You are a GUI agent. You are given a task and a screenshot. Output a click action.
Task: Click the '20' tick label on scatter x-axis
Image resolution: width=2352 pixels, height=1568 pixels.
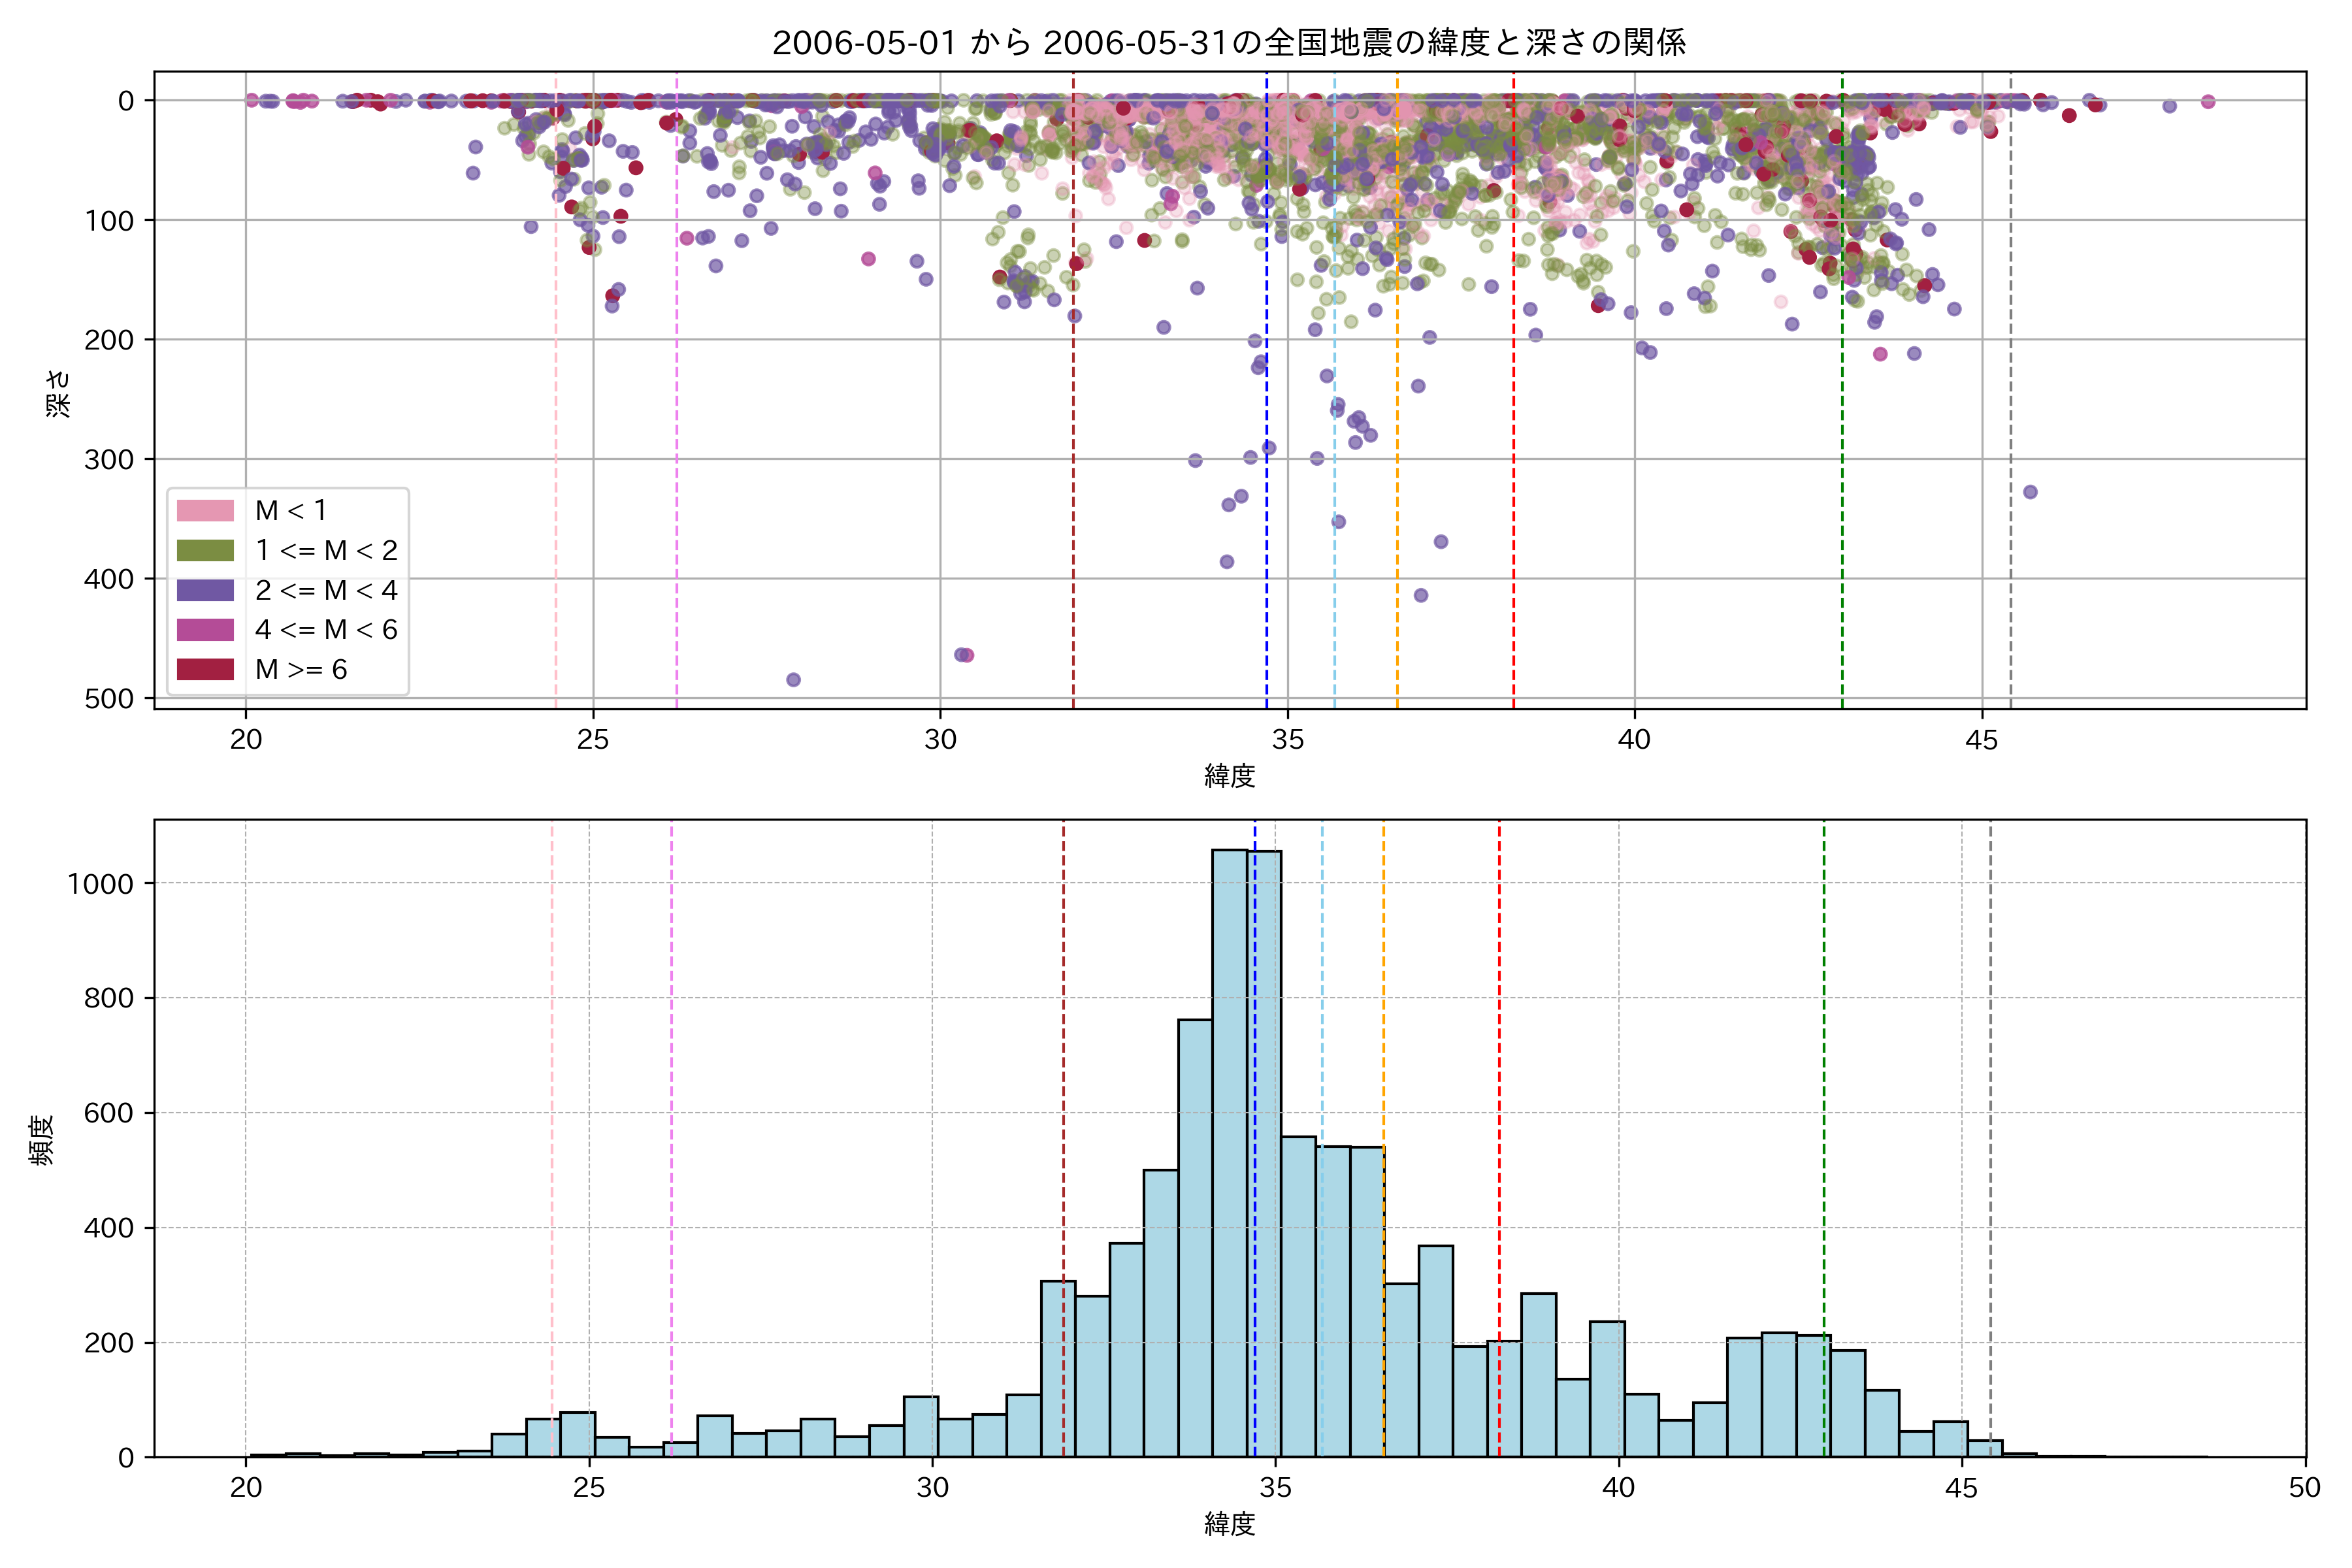tap(246, 740)
